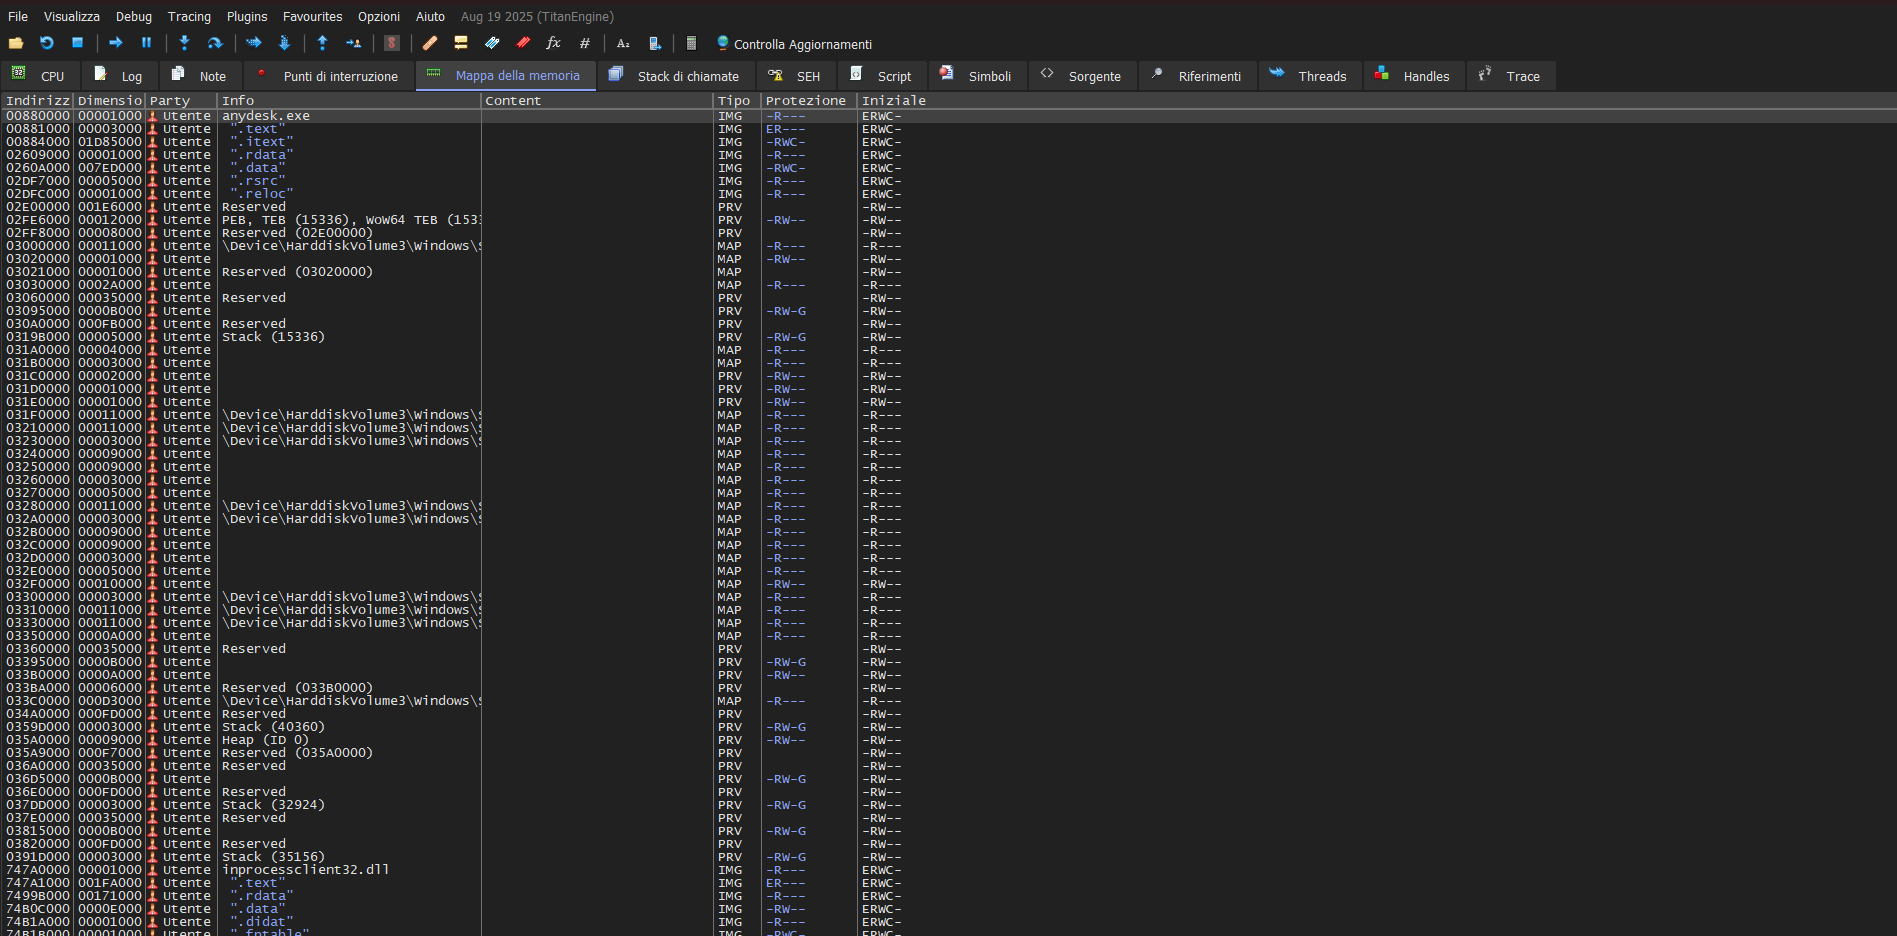Launch the Calculator tool icon

[691, 43]
